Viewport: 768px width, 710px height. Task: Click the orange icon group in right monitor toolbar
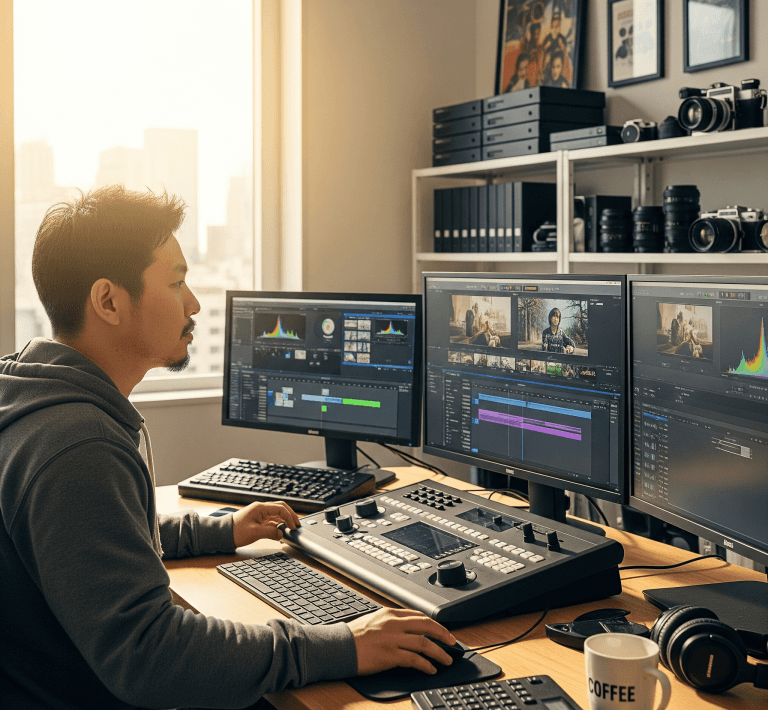[734, 295]
